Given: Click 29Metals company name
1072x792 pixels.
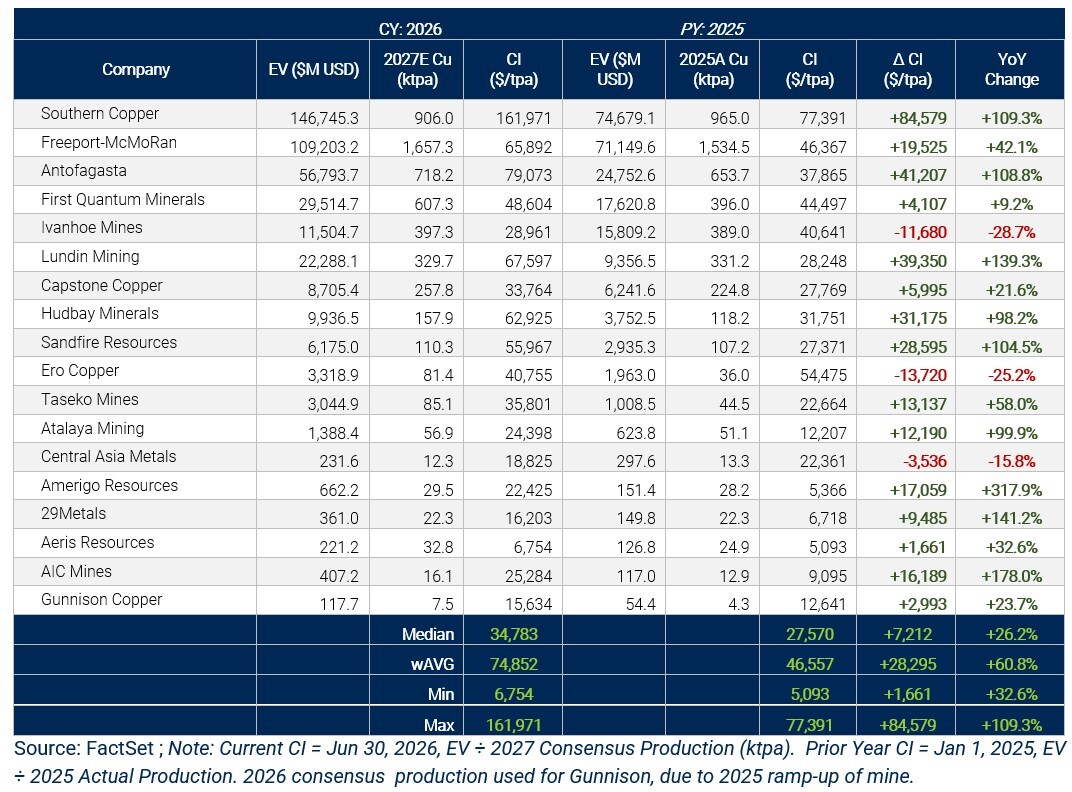Looking at the screenshot, I should click(x=74, y=513).
